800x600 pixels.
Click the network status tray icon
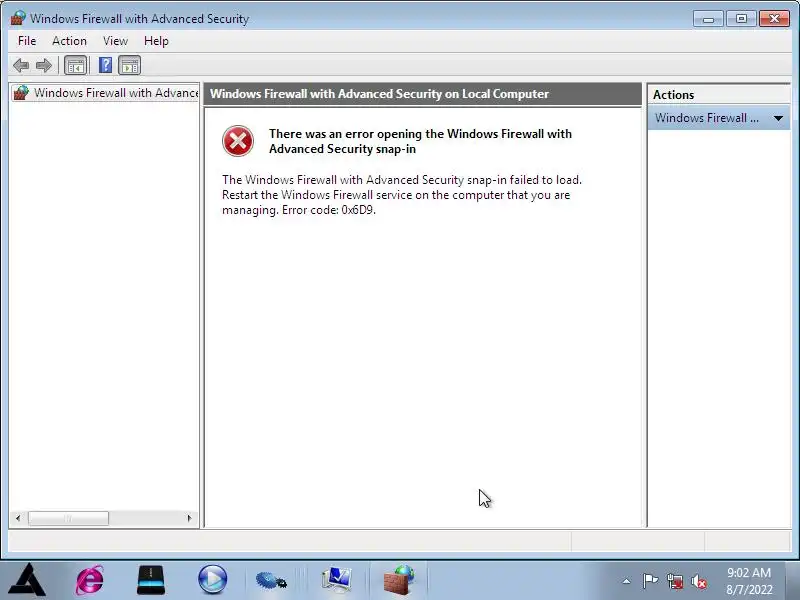[x=674, y=581]
